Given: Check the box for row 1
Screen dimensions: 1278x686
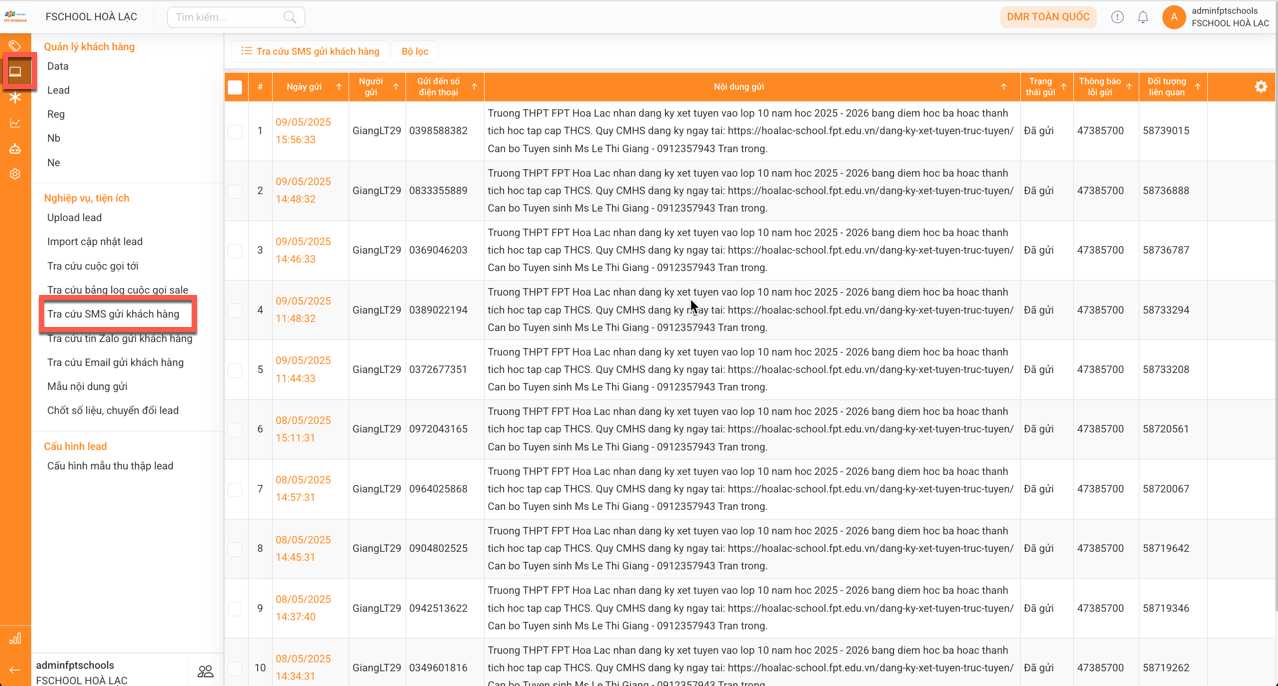Looking at the screenshot, I should point(235,131).
